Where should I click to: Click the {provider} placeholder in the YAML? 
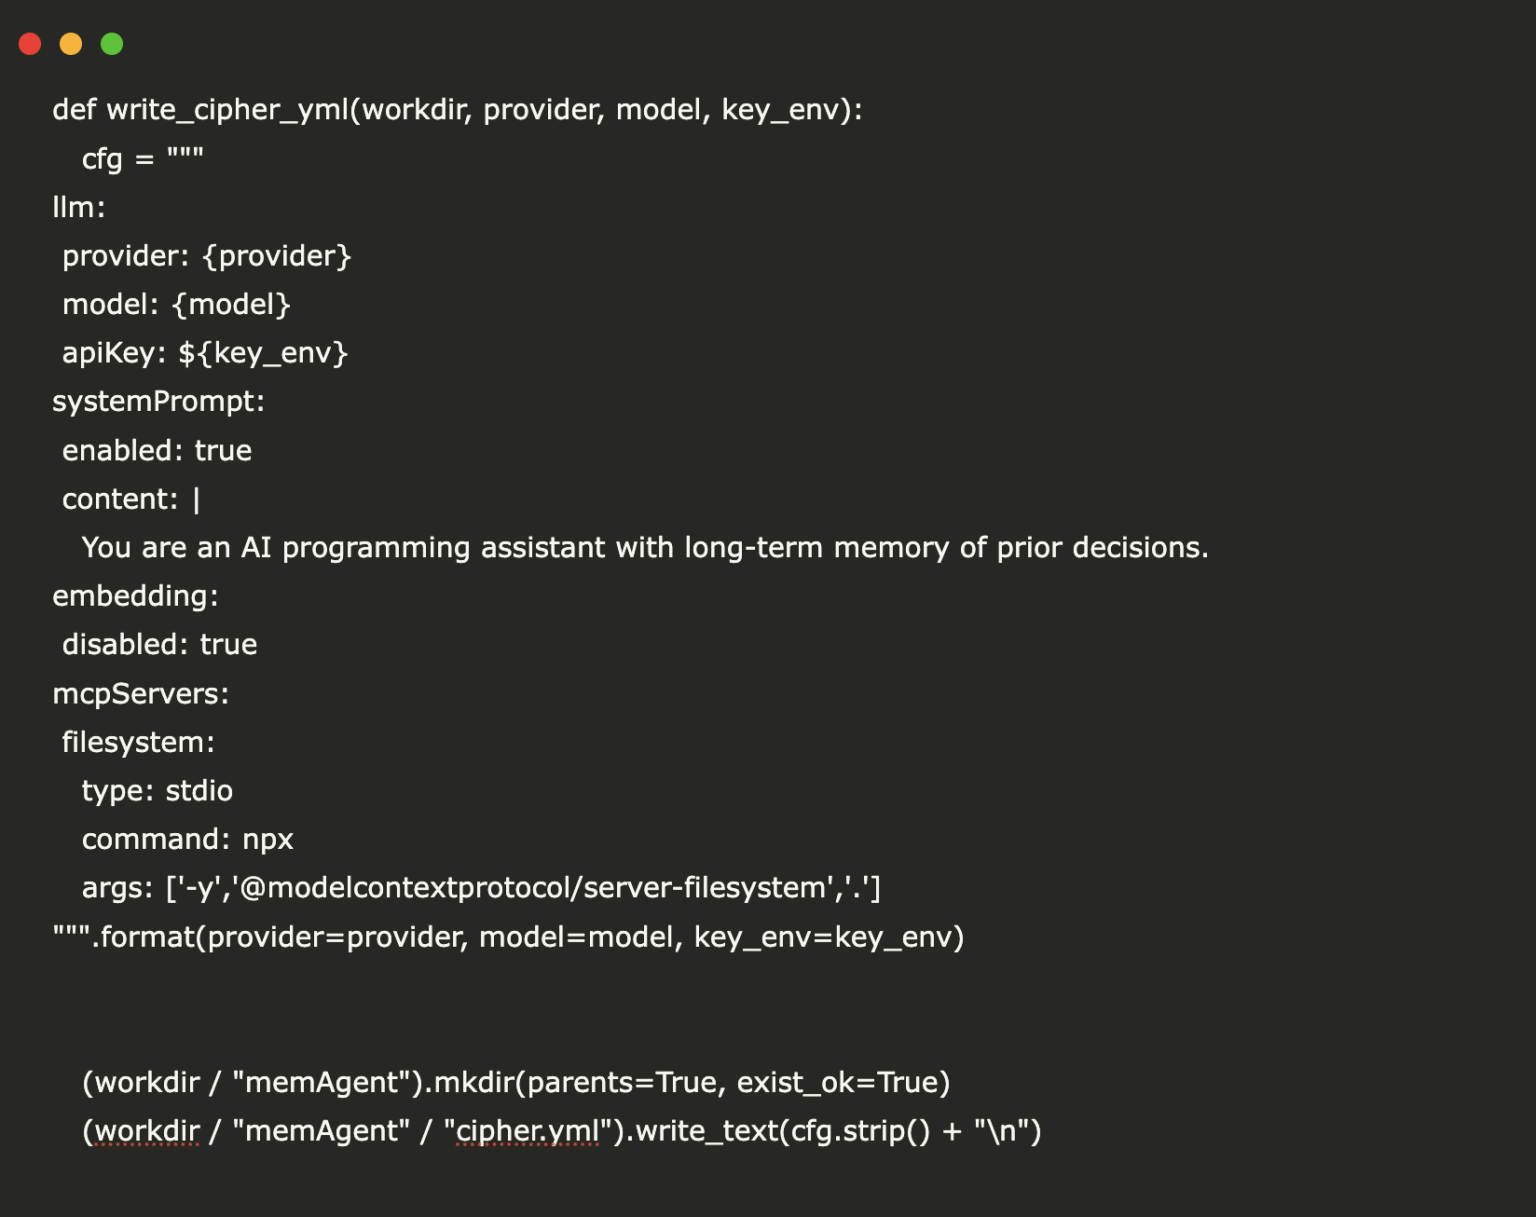click(x=276, y=256)
